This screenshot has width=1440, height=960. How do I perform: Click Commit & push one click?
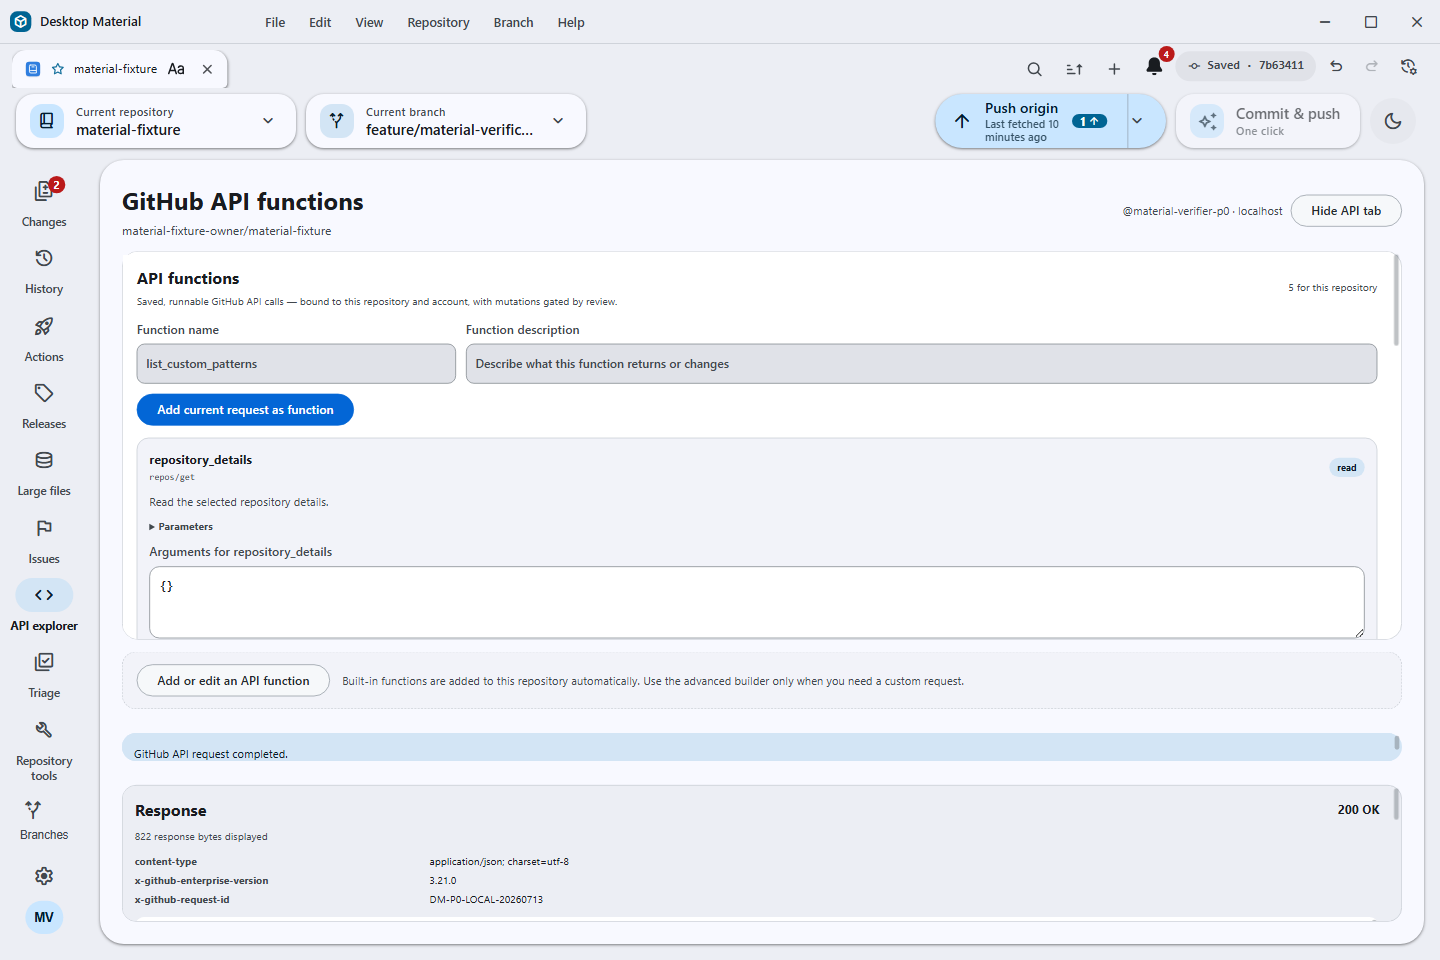tap(1268, 121)
